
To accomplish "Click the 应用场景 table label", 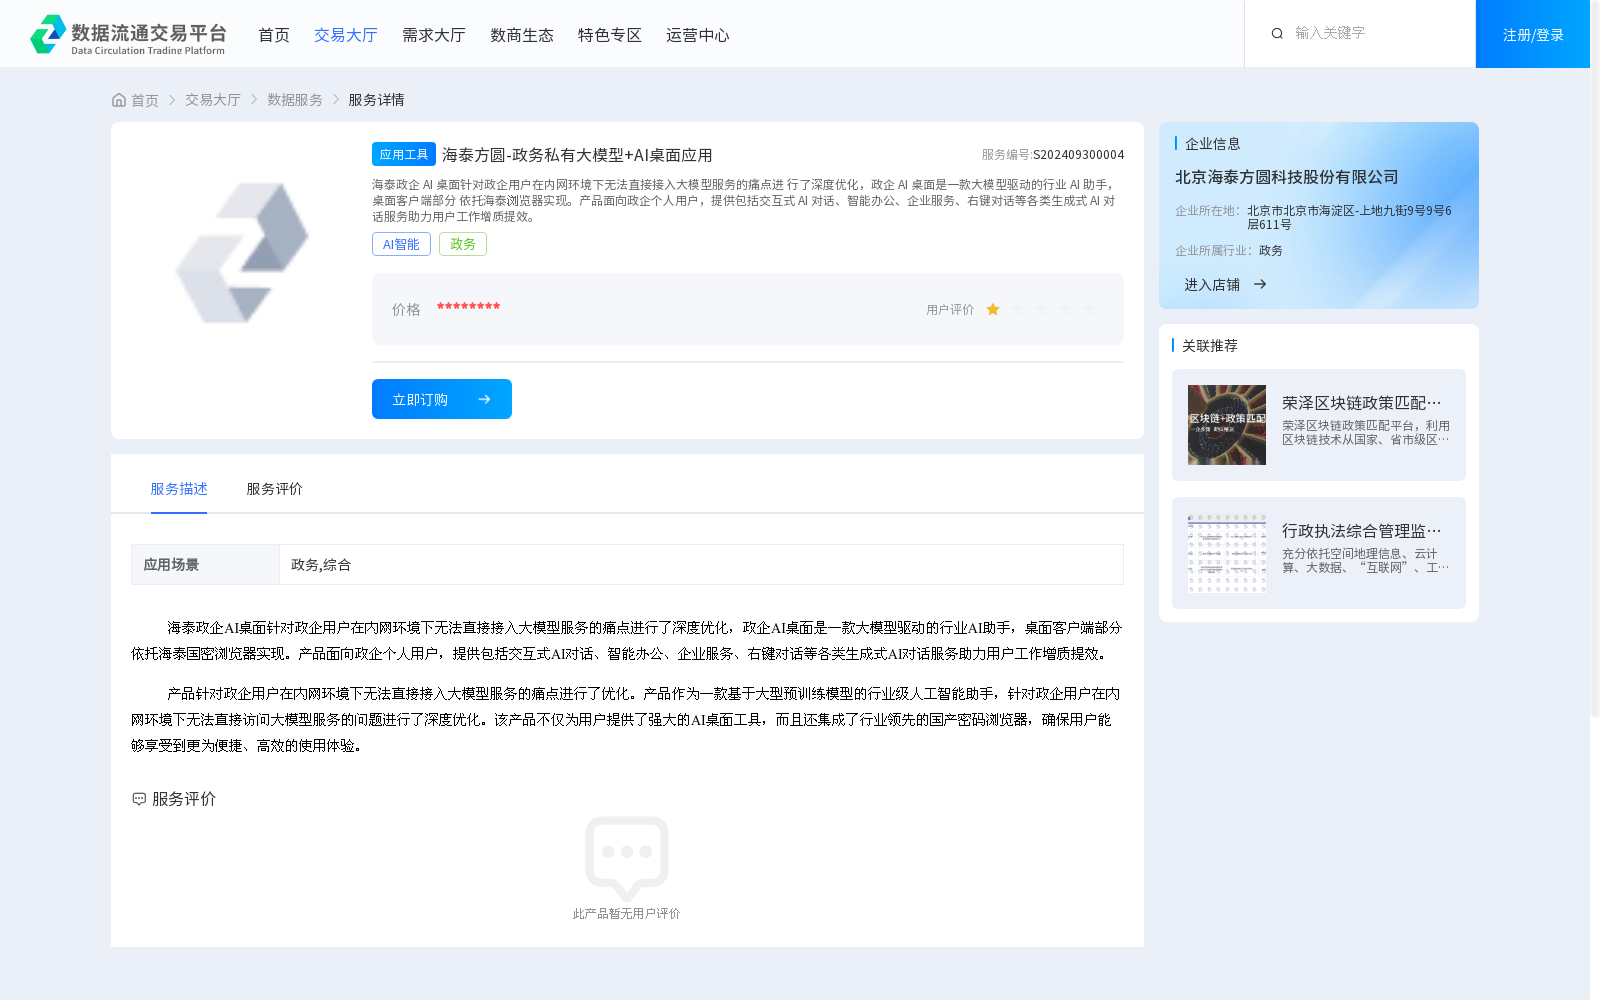I will [x=171, y=565].
